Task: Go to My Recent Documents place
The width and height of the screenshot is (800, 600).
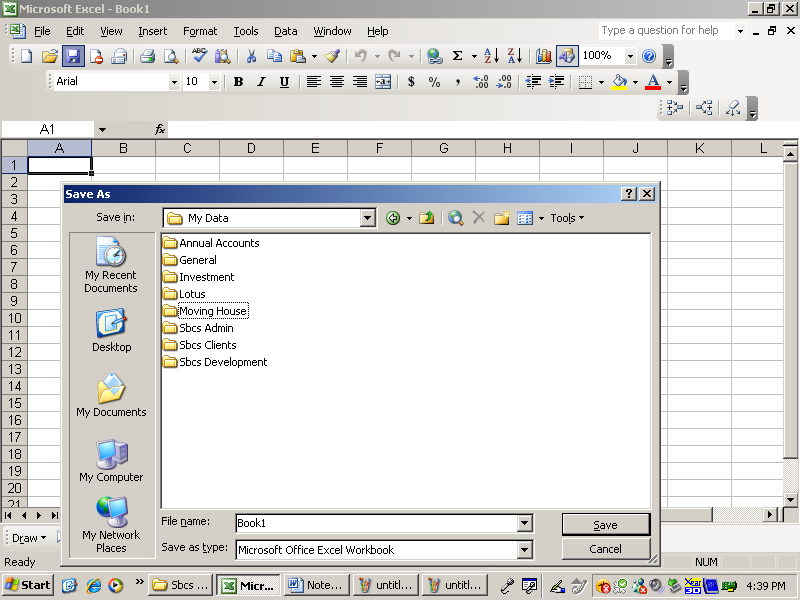Action: click(x=111, y=265)
